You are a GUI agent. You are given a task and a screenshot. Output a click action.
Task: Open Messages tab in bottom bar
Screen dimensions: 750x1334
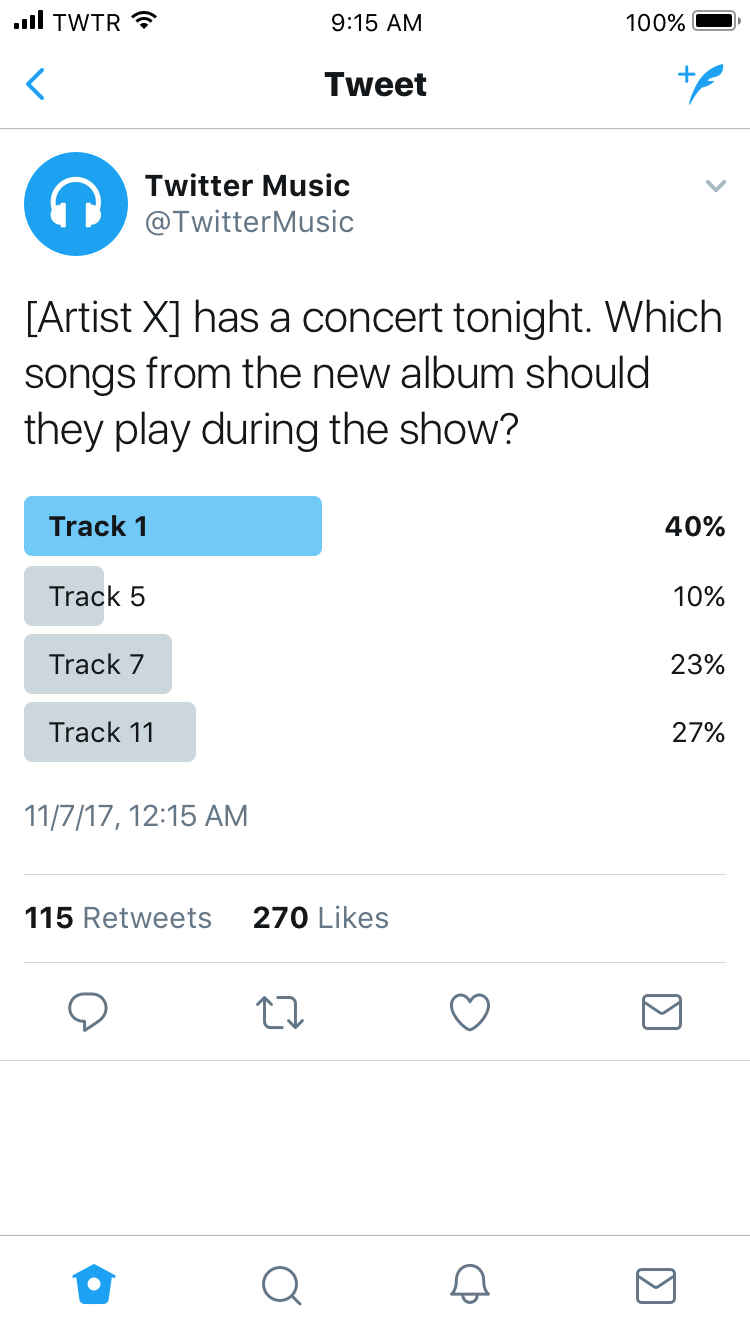point(656,1285)
